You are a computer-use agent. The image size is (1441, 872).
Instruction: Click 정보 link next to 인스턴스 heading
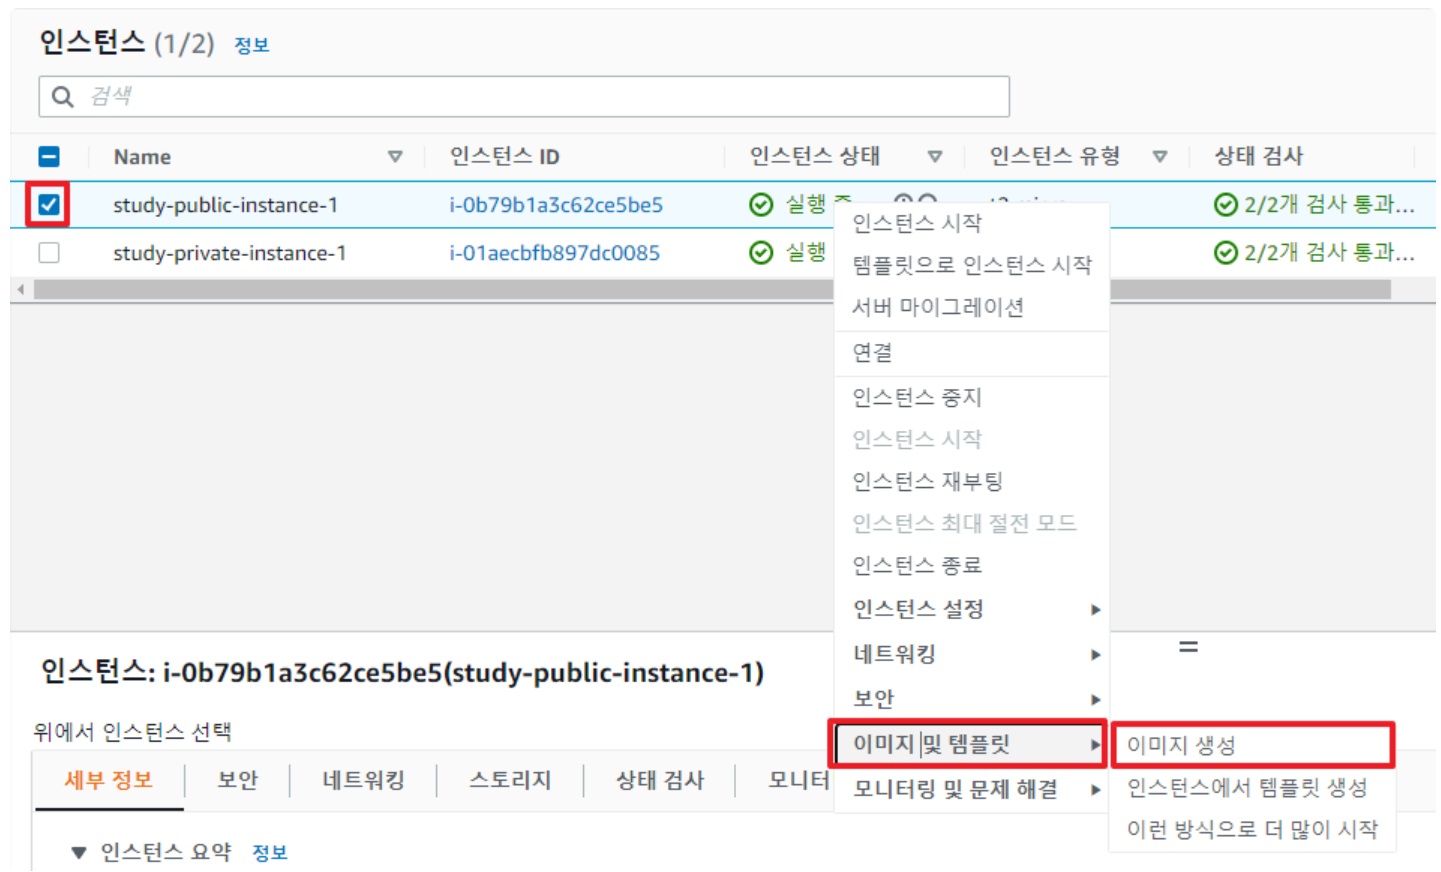coord(252,45)
